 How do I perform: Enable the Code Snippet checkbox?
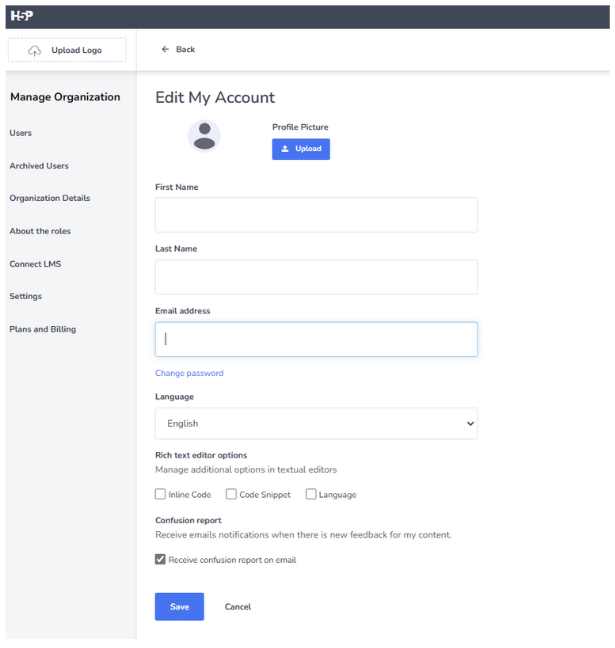point(231,494)
